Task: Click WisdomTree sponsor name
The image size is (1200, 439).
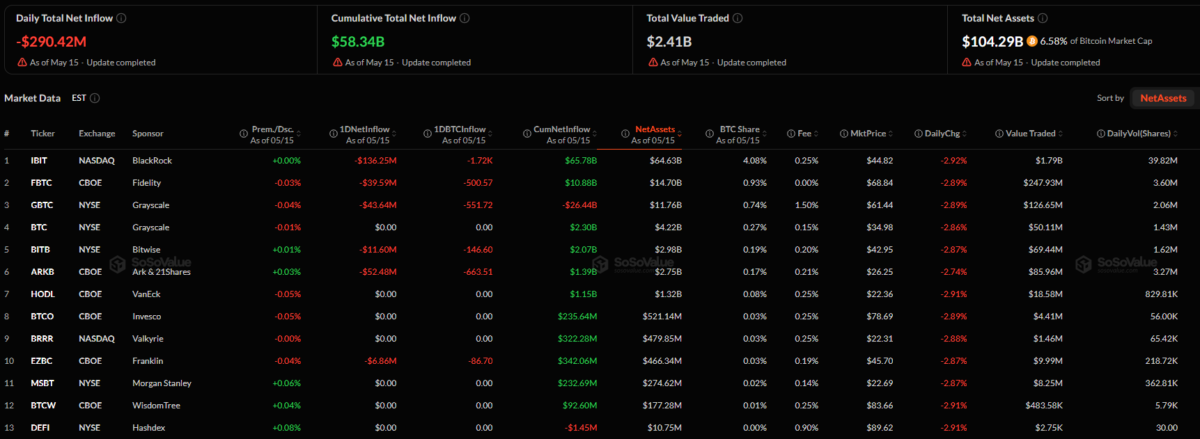Action: [x=154, y=404]
